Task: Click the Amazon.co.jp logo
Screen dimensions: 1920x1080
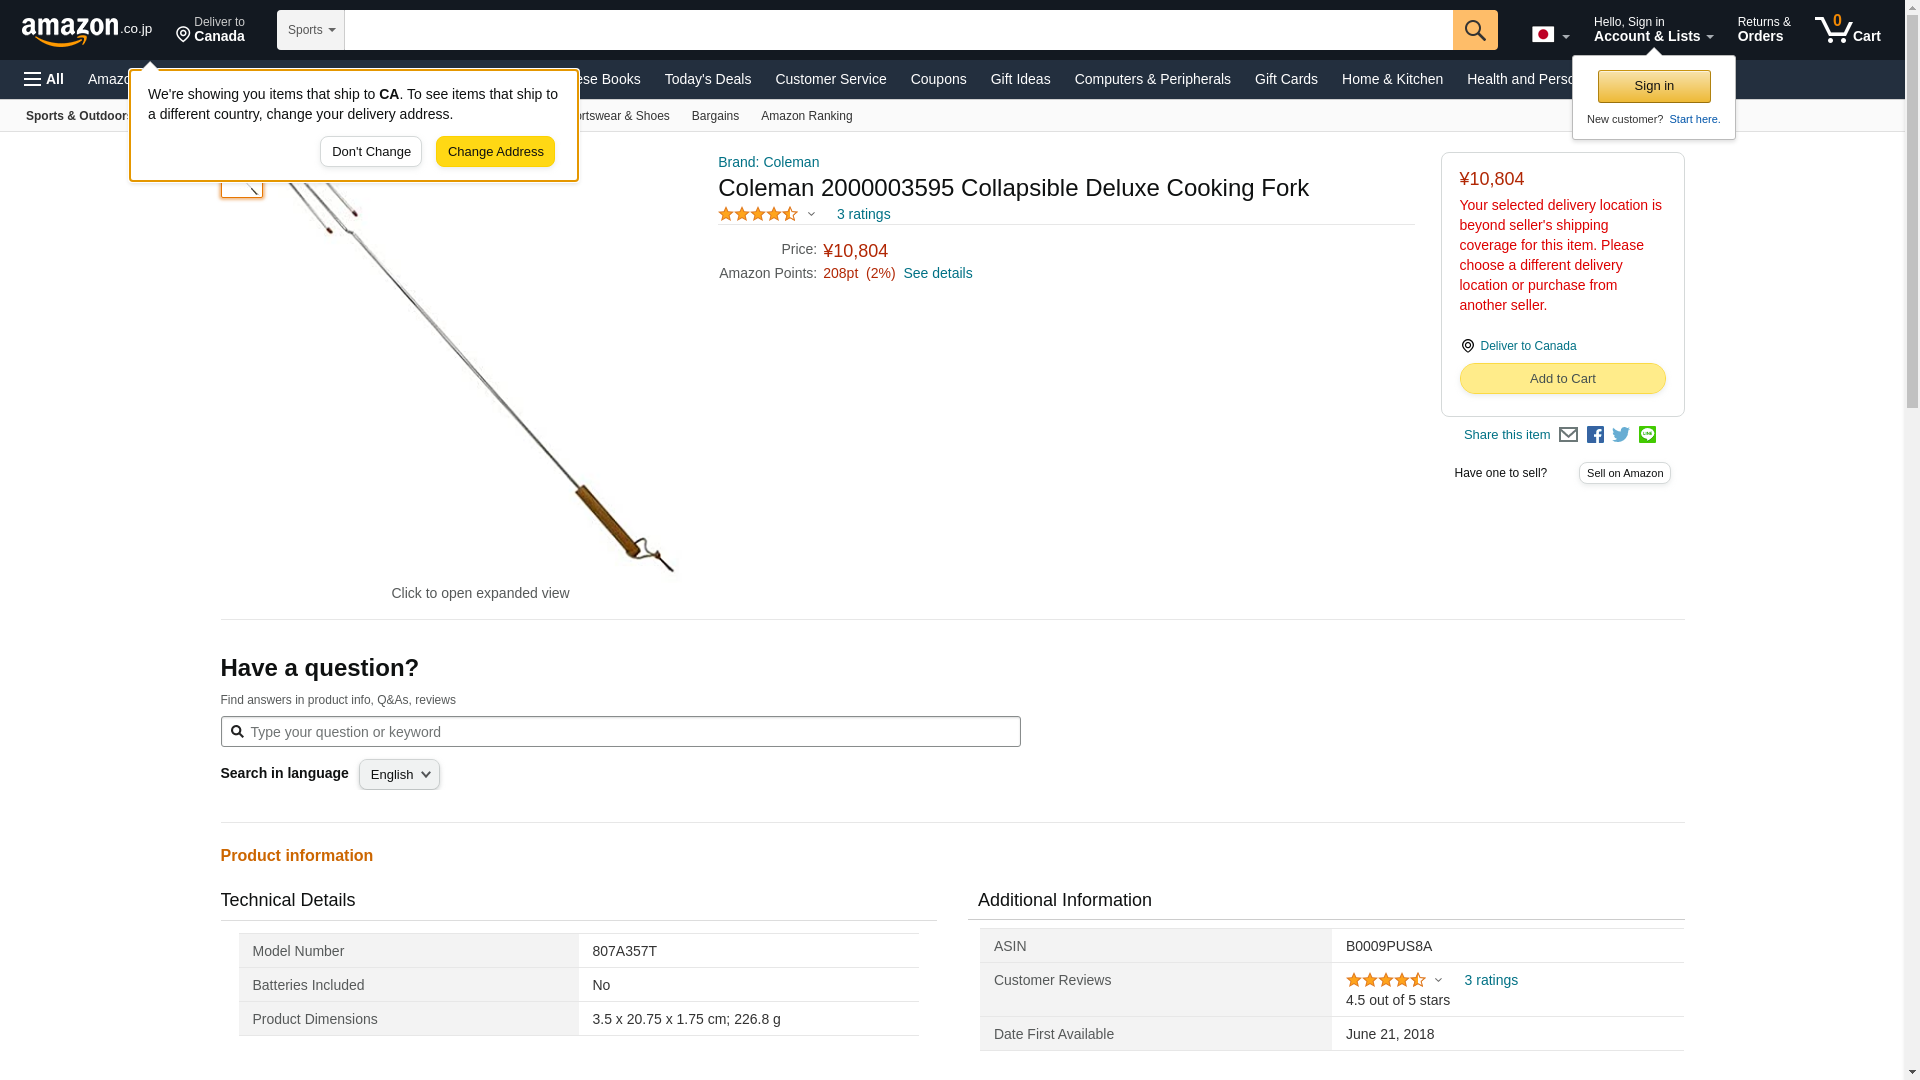Action: click(x=86, y=30)
